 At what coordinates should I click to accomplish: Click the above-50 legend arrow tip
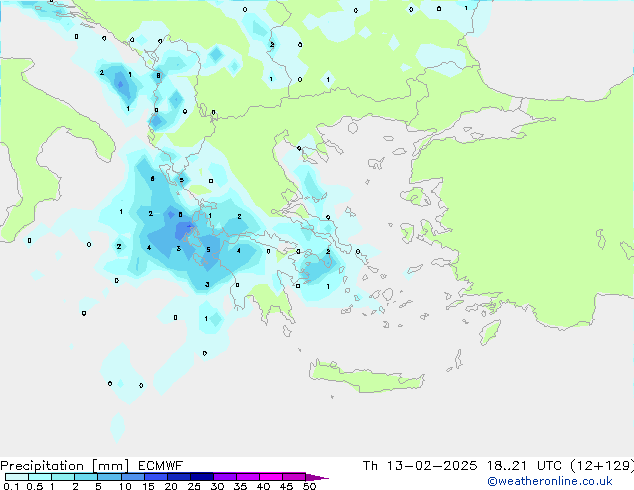(317, 477)
